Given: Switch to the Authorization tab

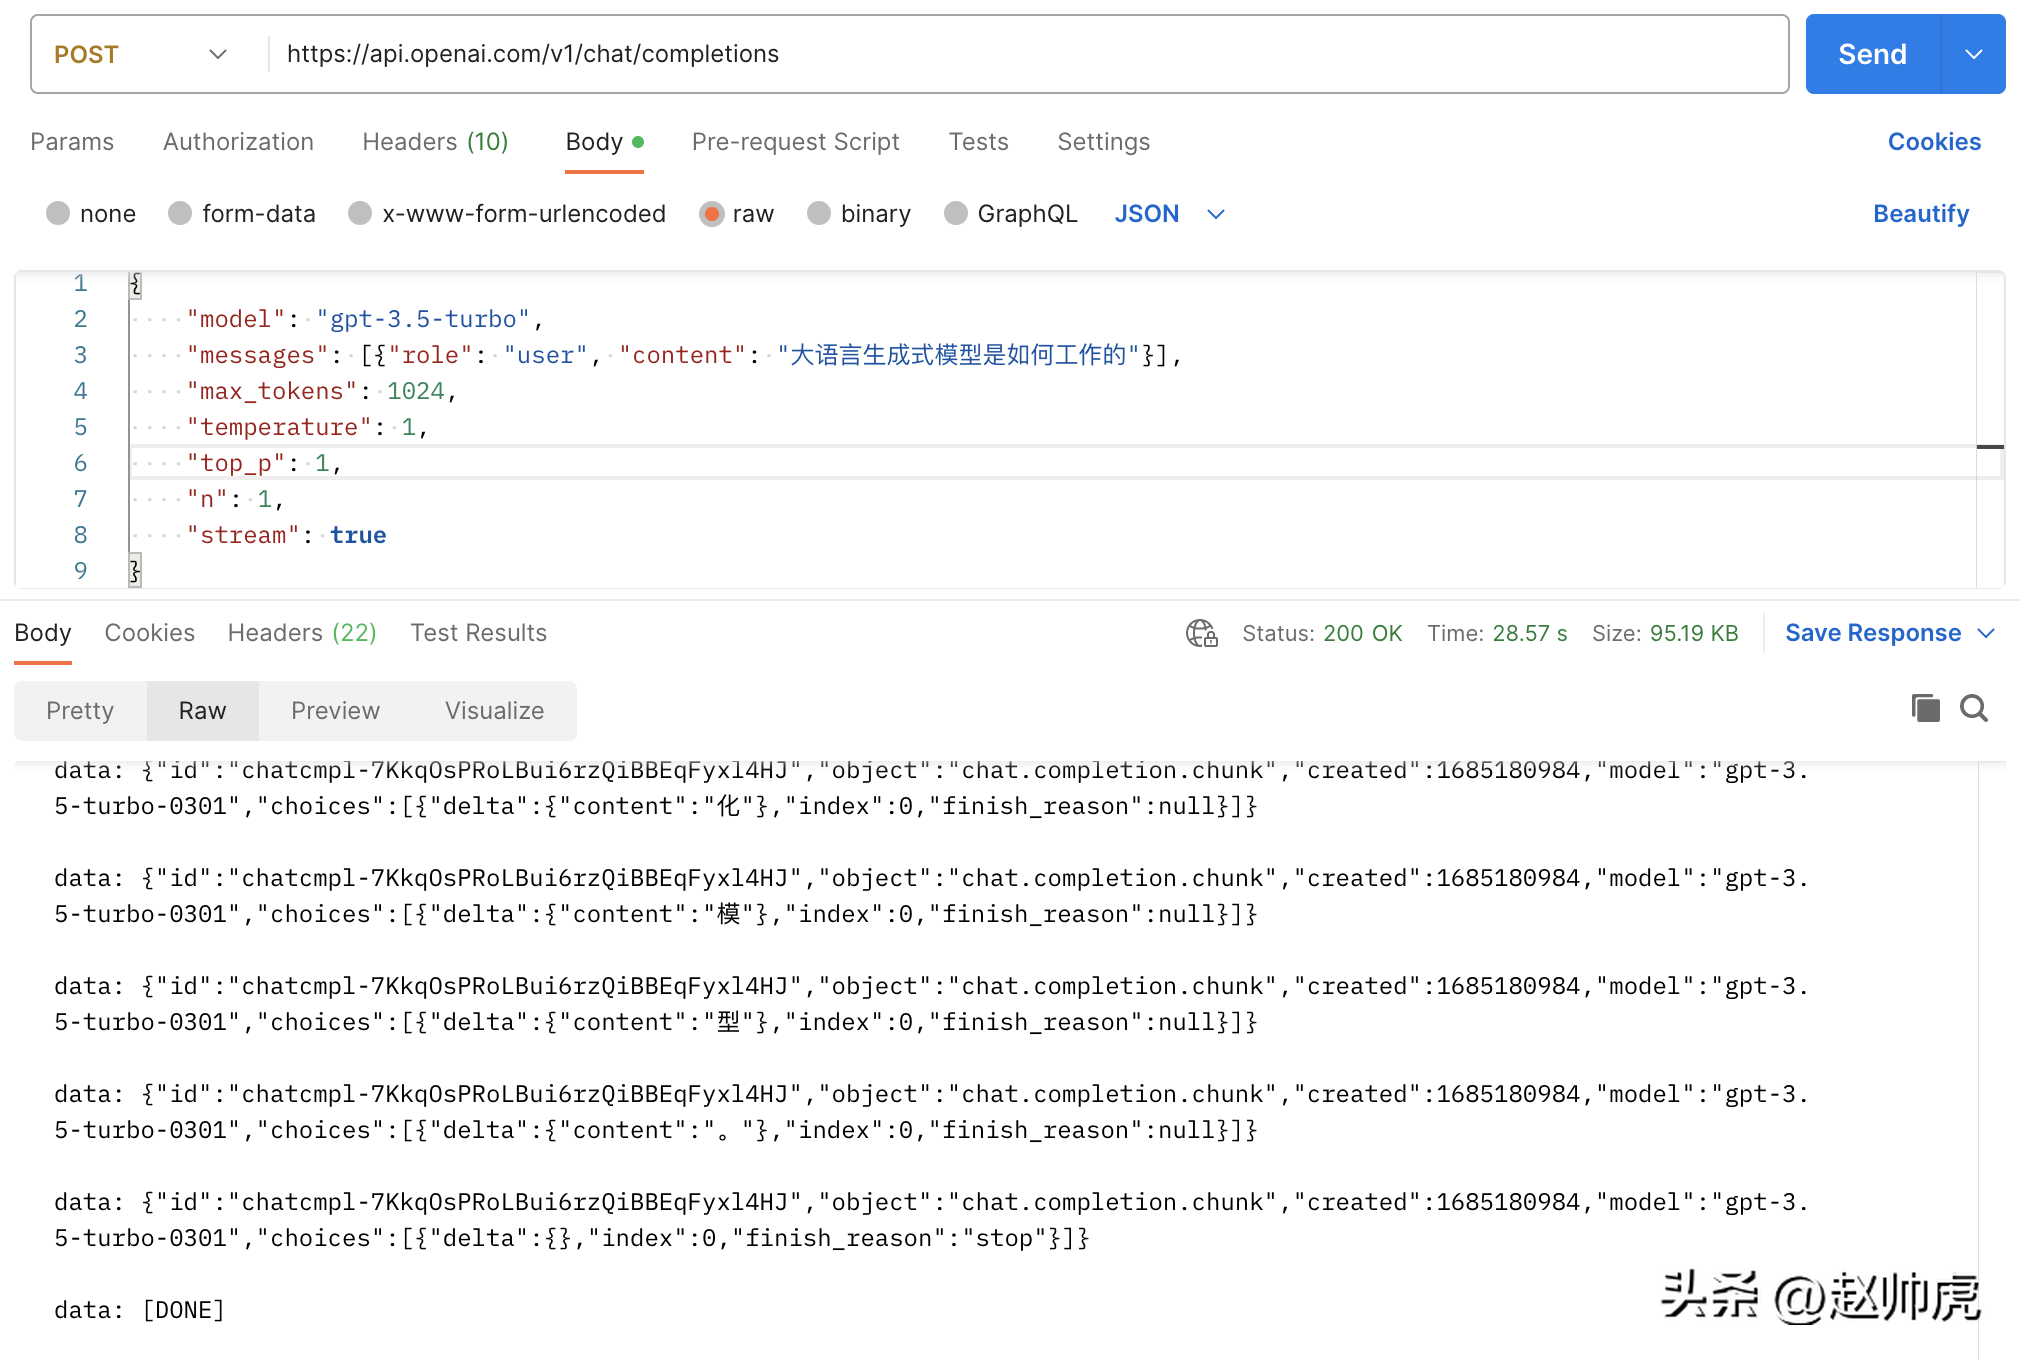Looking at the screenshot, I should [x=238, y=142].
